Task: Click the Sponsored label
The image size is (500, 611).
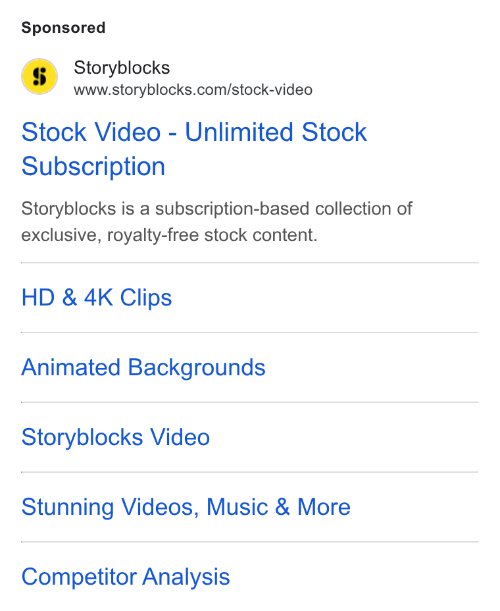Action: [x=63, y=28]
